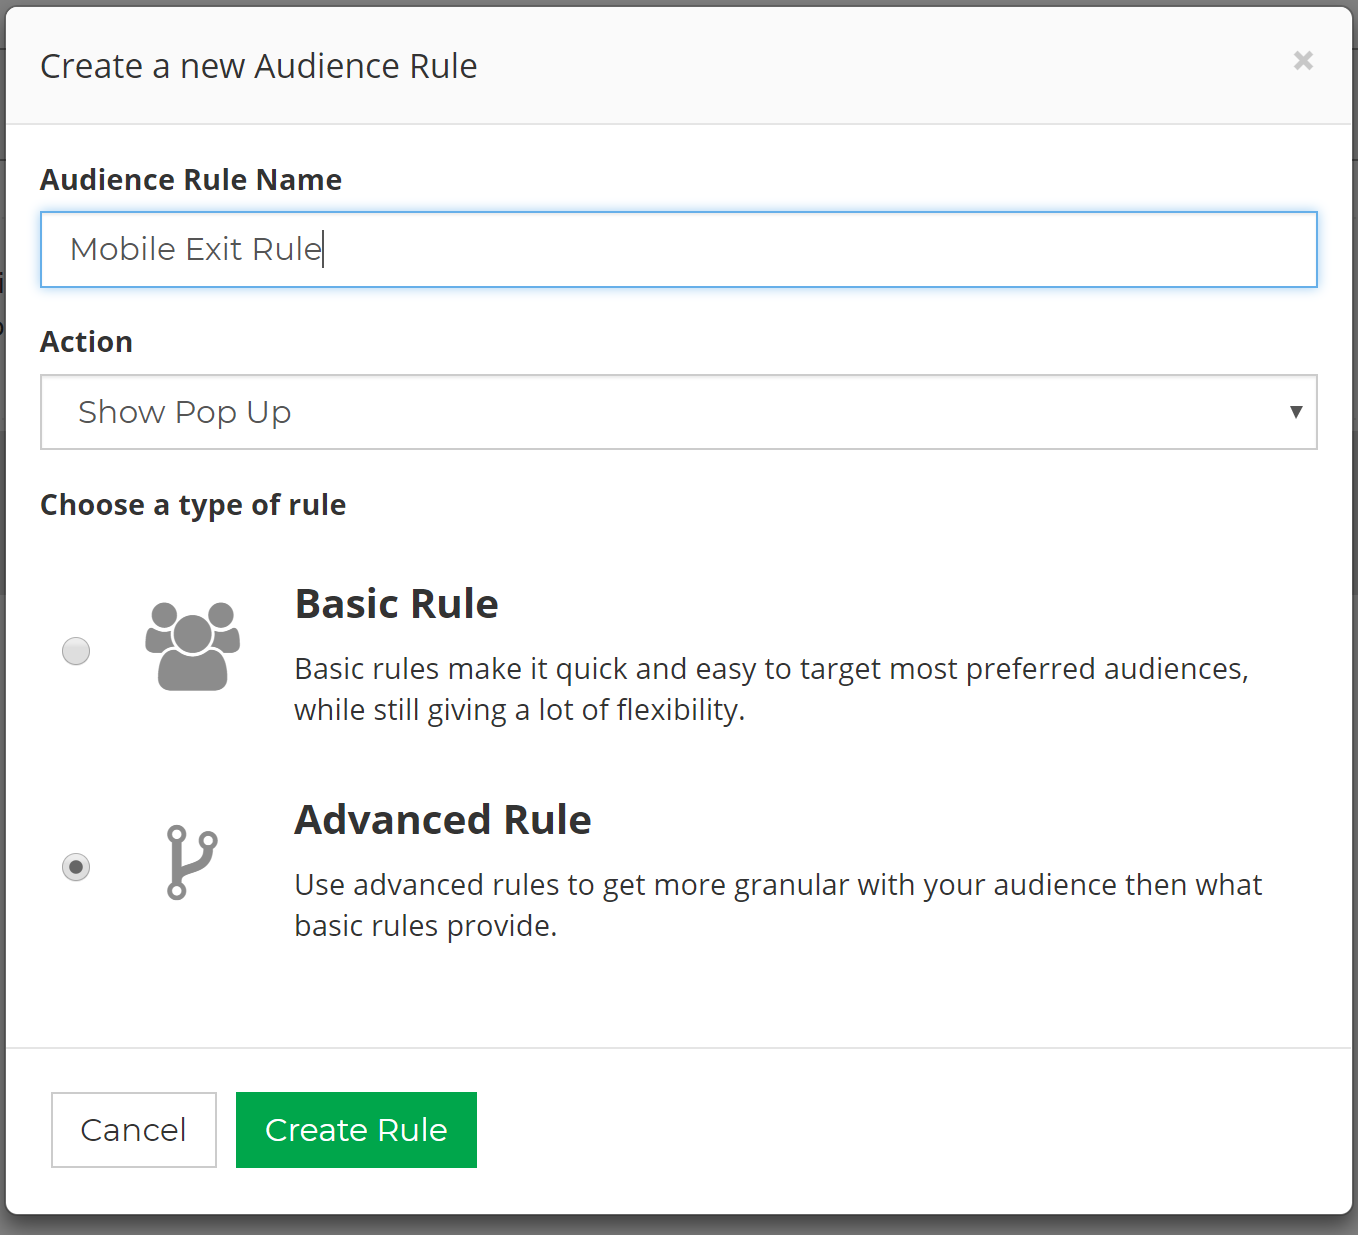Image resolution: width=1358 pixels, height=1235 pixels.
Task: Deselect the currently active Advanced Rule option
Action: [x=76, y=868]
